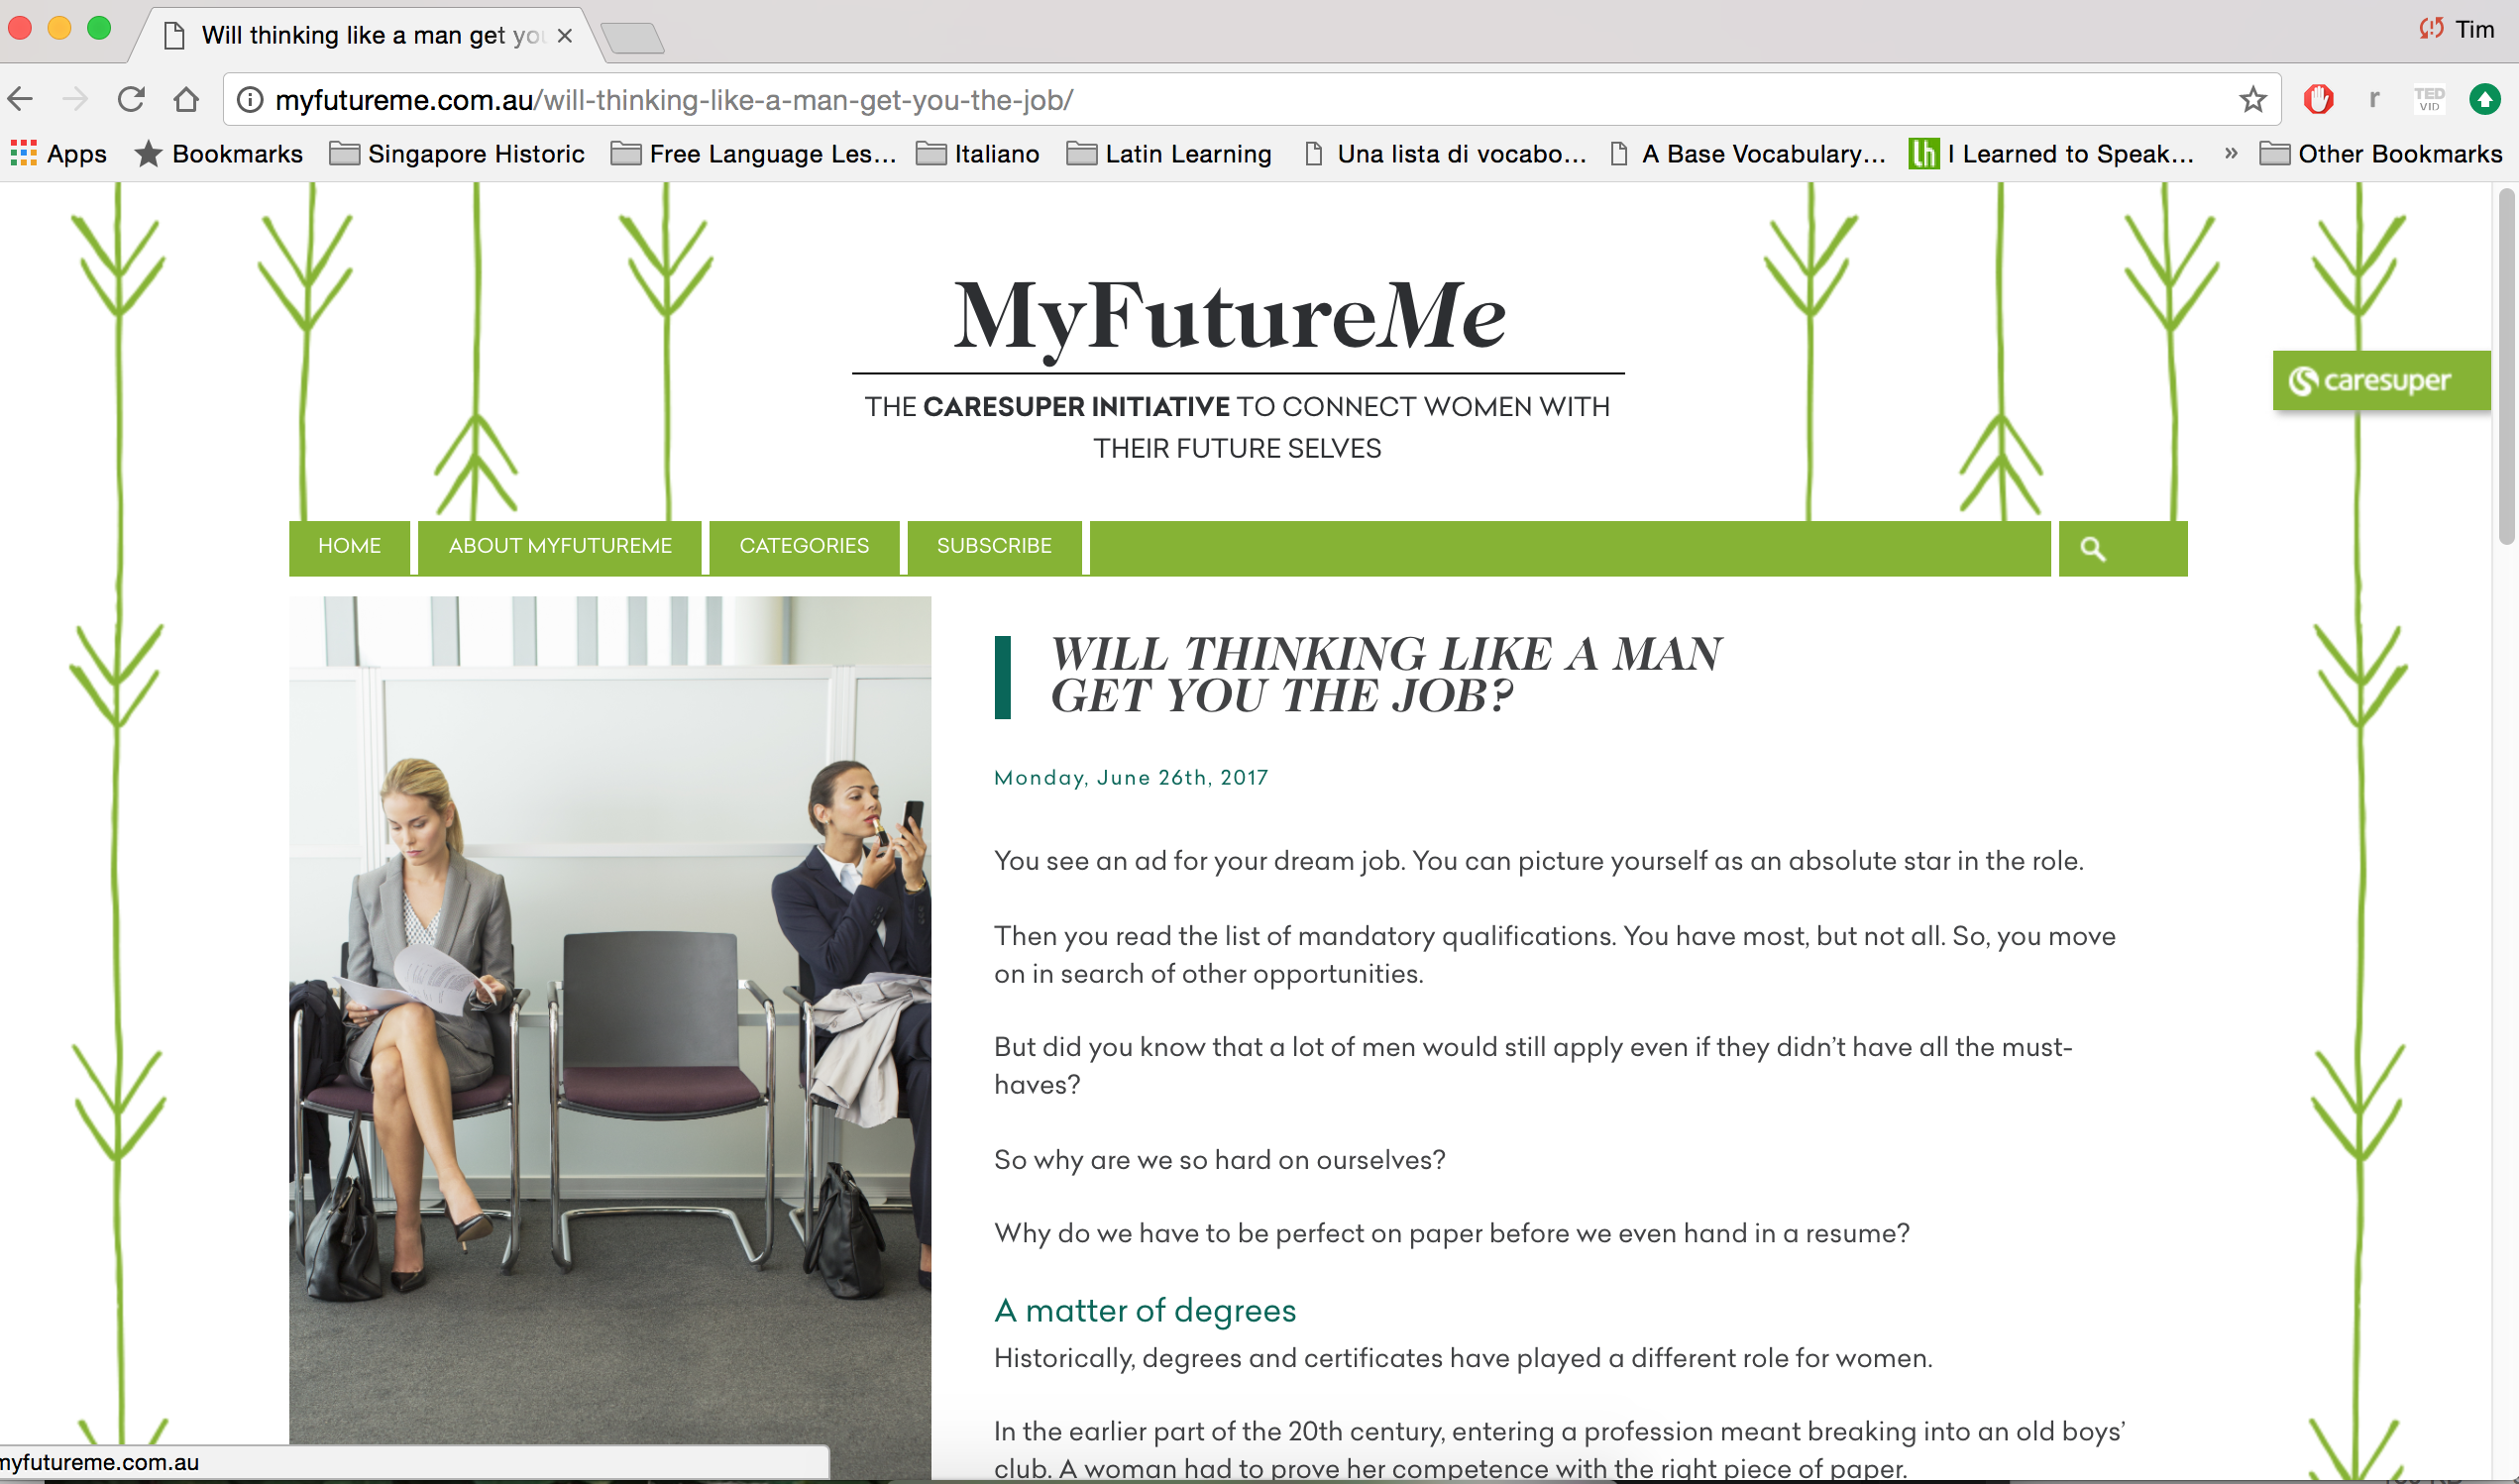This screenshot has width=2519, height=1484.
Task: Bookmark this page with the star icon
Action: coord(2252,99)
